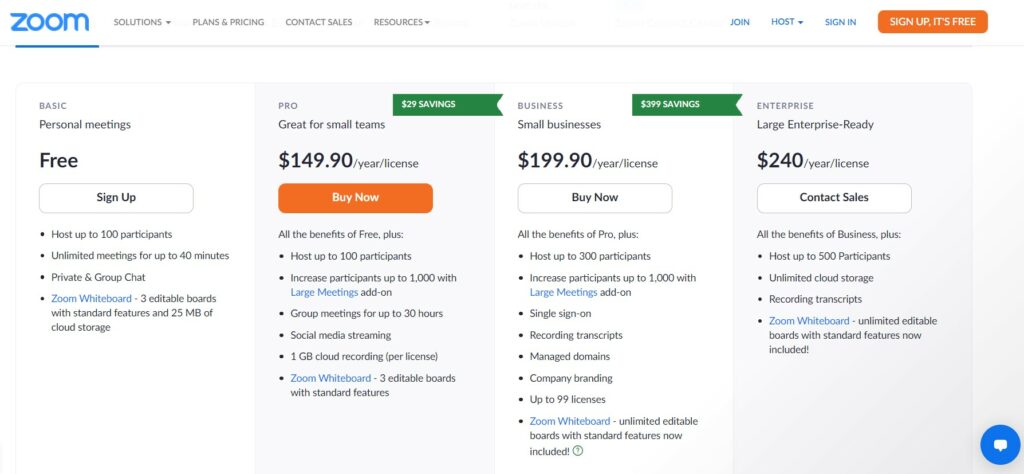Click the Sign In link
Viewport: 1024px width, 474px height.
point(840,22)
